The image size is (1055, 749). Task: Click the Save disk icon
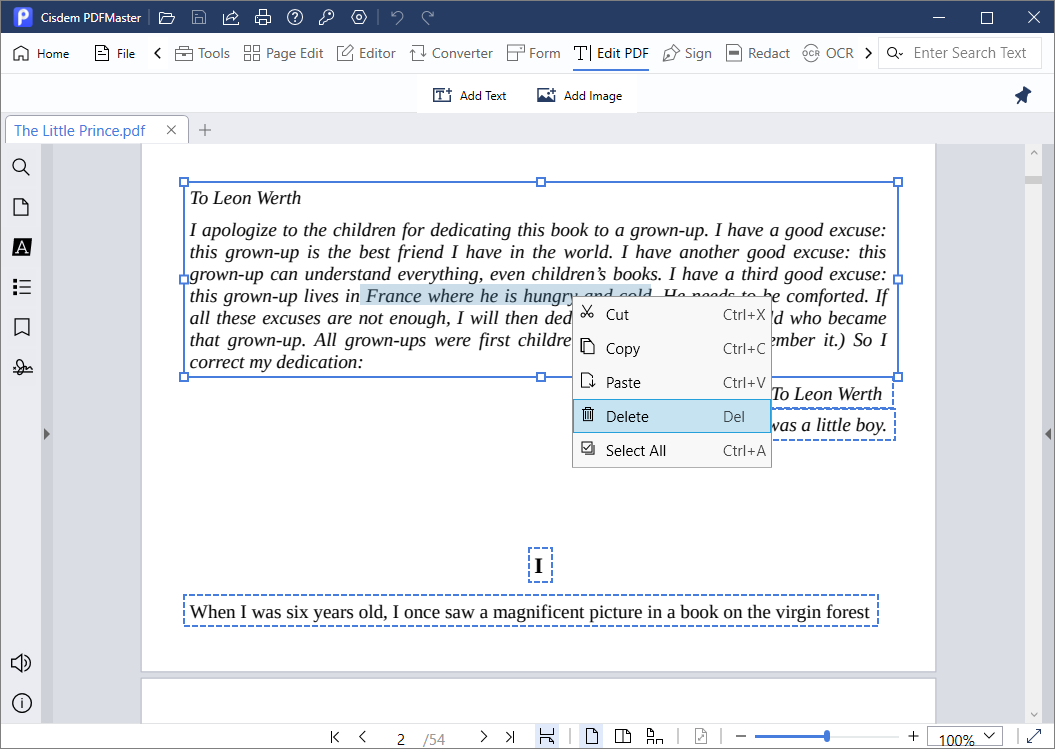click(198, 17)
